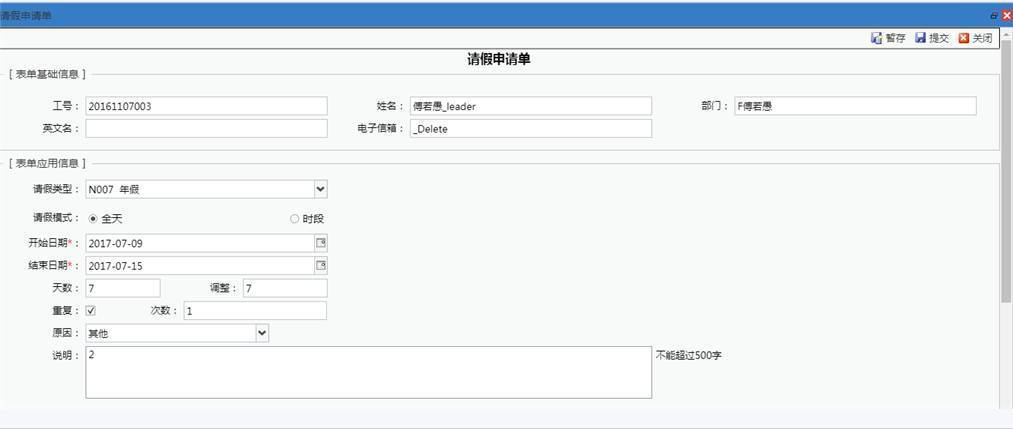Focus the 次数 input field

(x=254, y=311)
